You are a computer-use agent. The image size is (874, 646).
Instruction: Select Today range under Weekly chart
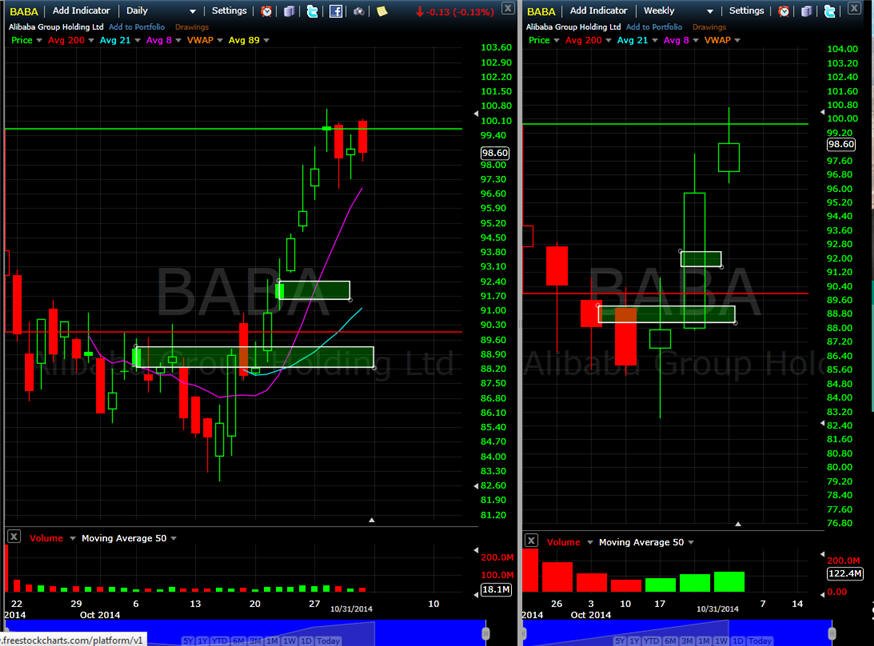pos(759,640)
